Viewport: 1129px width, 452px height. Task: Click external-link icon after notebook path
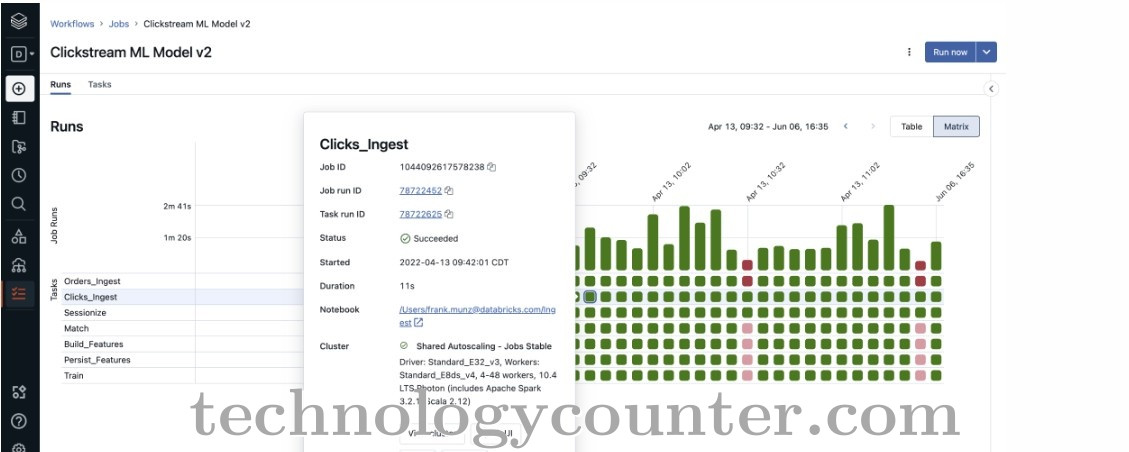(418, 323)
